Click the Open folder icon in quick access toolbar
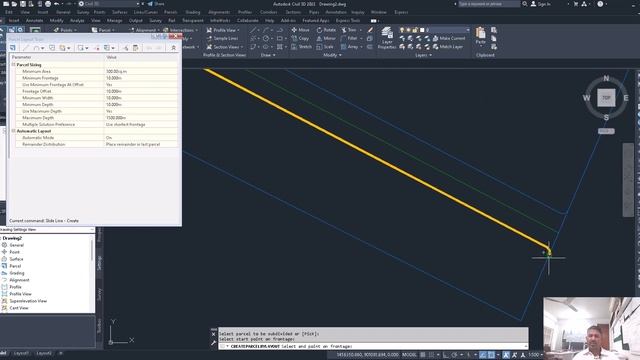This screenshot has height=360, width=640. click(x=14, y=4)
